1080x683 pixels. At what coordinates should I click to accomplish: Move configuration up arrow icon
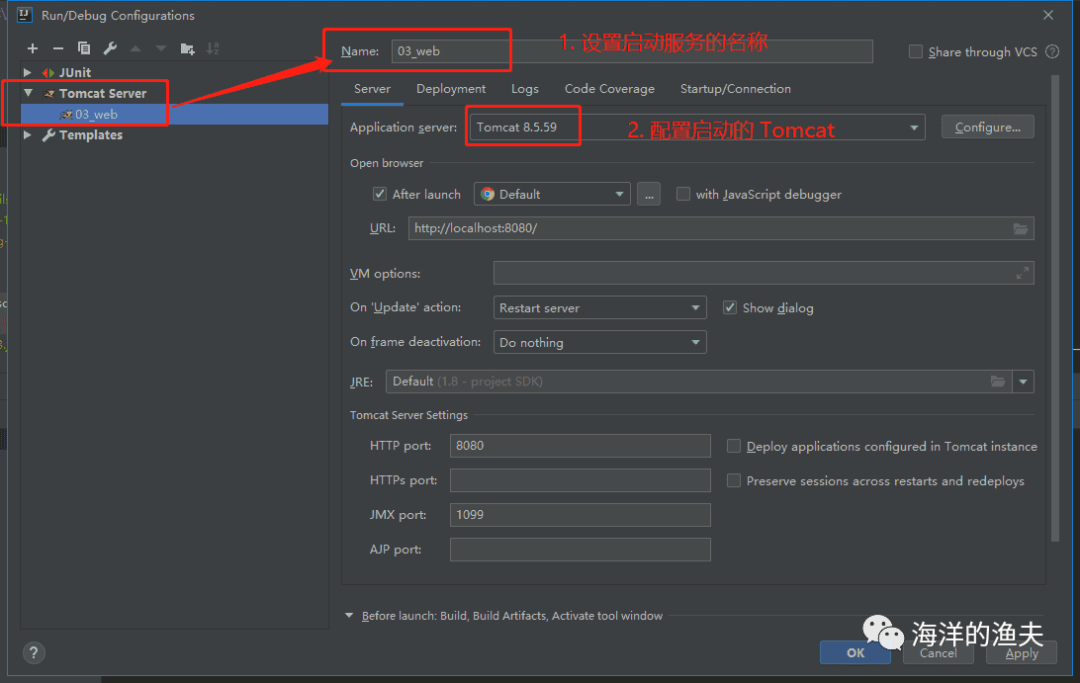point(136,48)
